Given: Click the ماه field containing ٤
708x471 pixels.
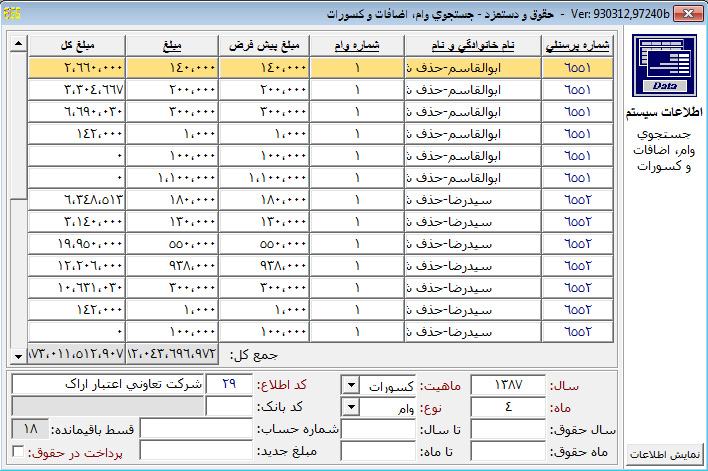Looking at the screenshot, I should pyautogui.click(x=508, y=407).
